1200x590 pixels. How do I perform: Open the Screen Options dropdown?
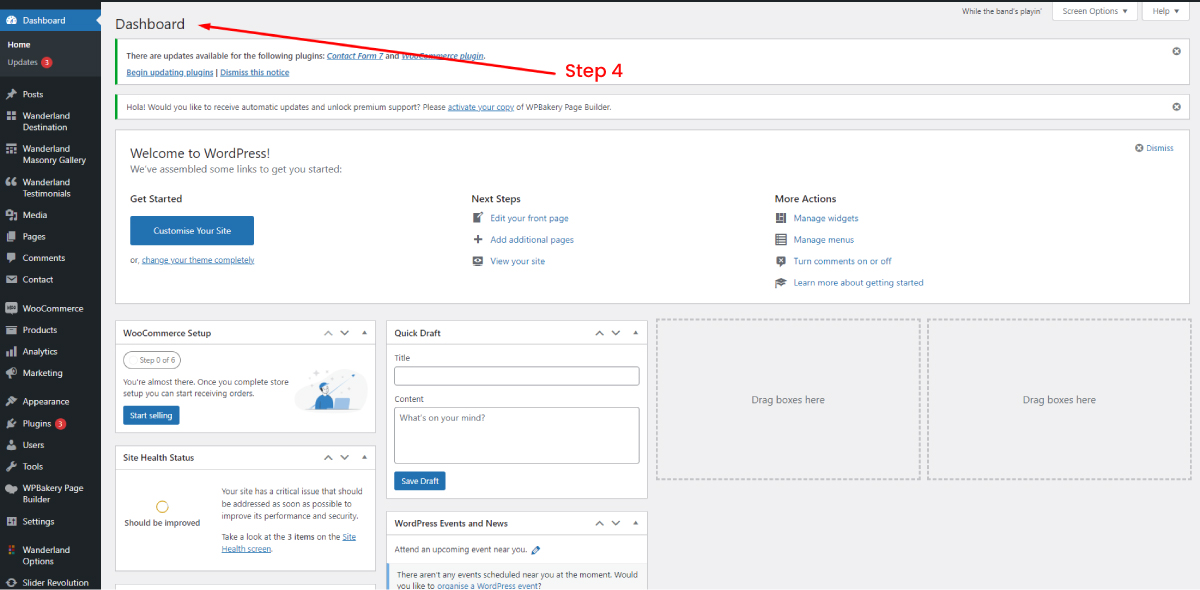[x=1095, y=11]
